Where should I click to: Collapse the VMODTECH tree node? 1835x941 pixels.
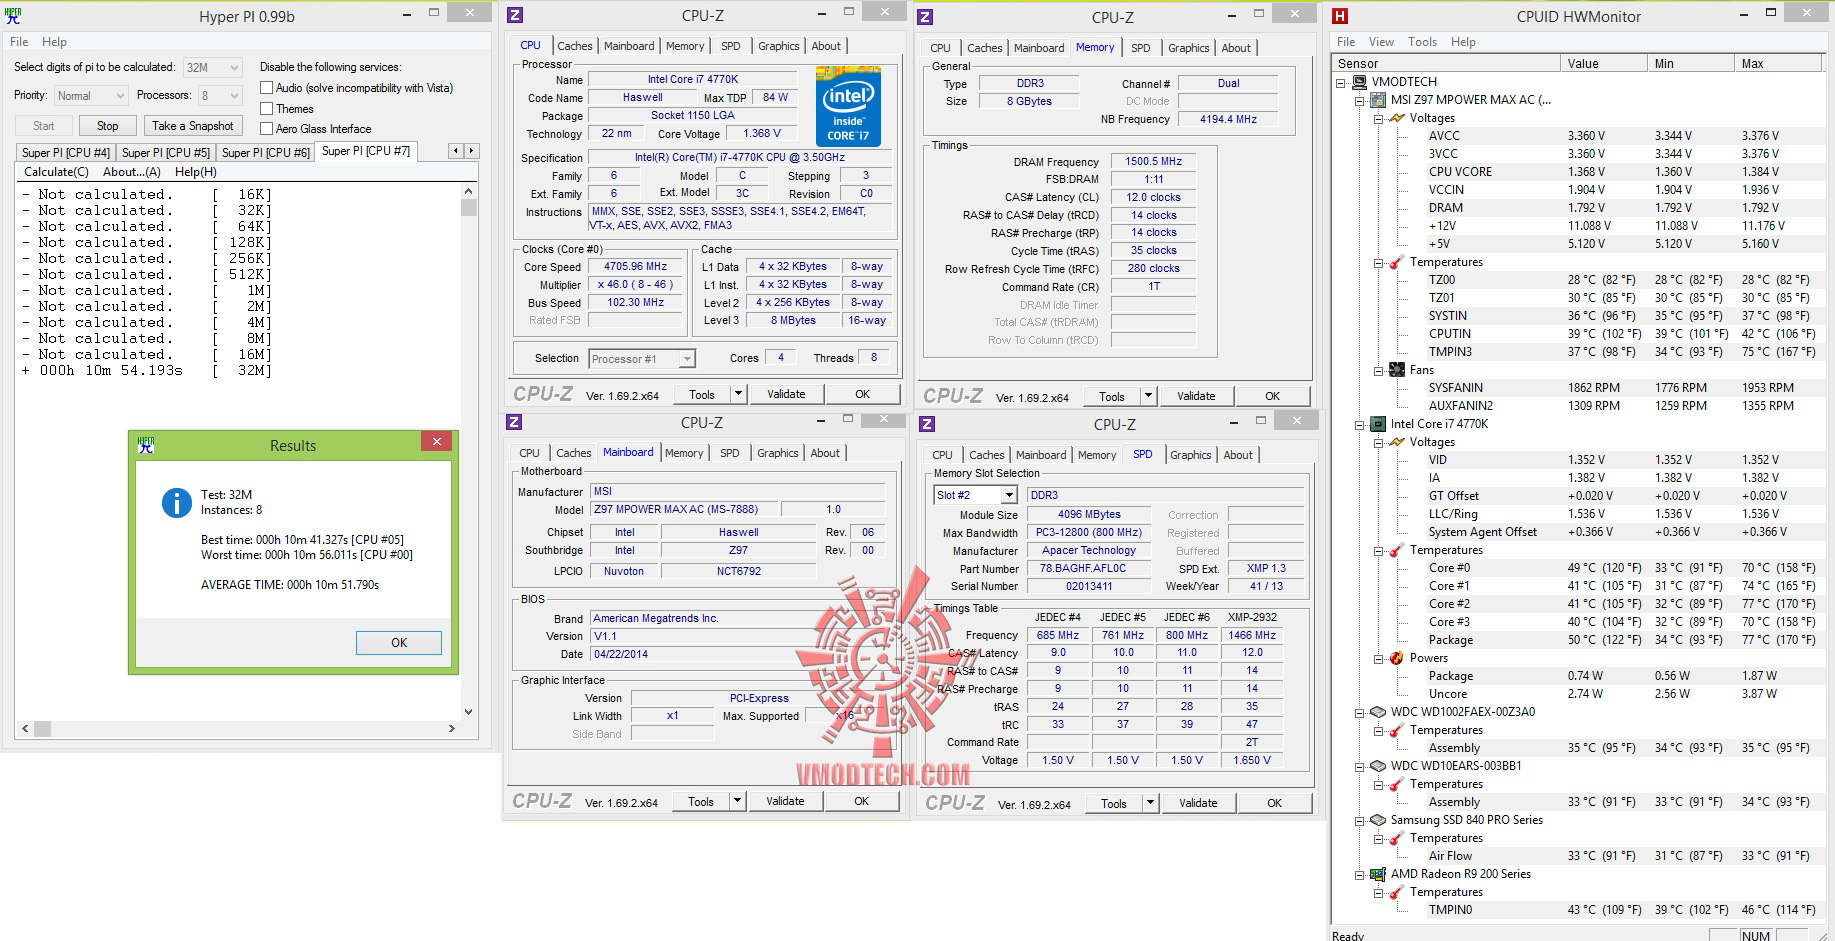[x=1342, y=82]
